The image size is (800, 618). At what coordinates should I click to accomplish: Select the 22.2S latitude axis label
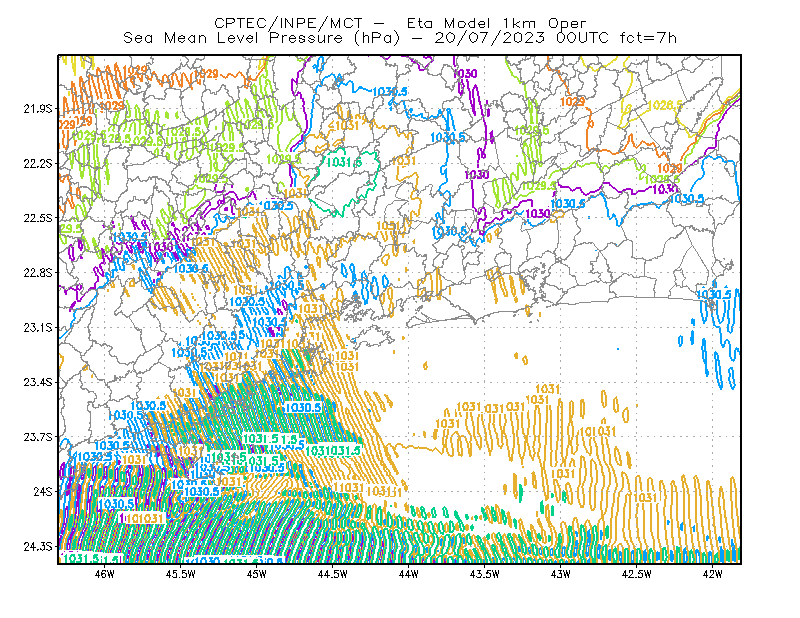[x=38, y=163]
